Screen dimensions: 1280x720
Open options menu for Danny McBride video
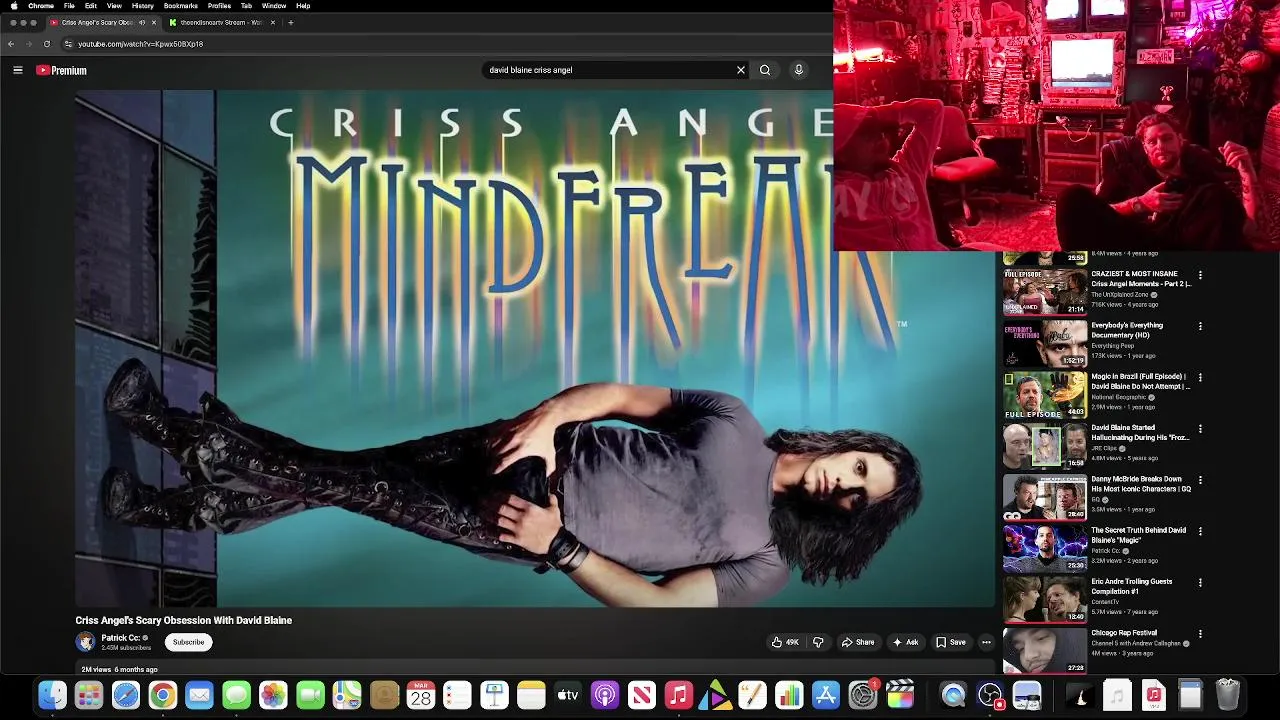coord(1200,480)
